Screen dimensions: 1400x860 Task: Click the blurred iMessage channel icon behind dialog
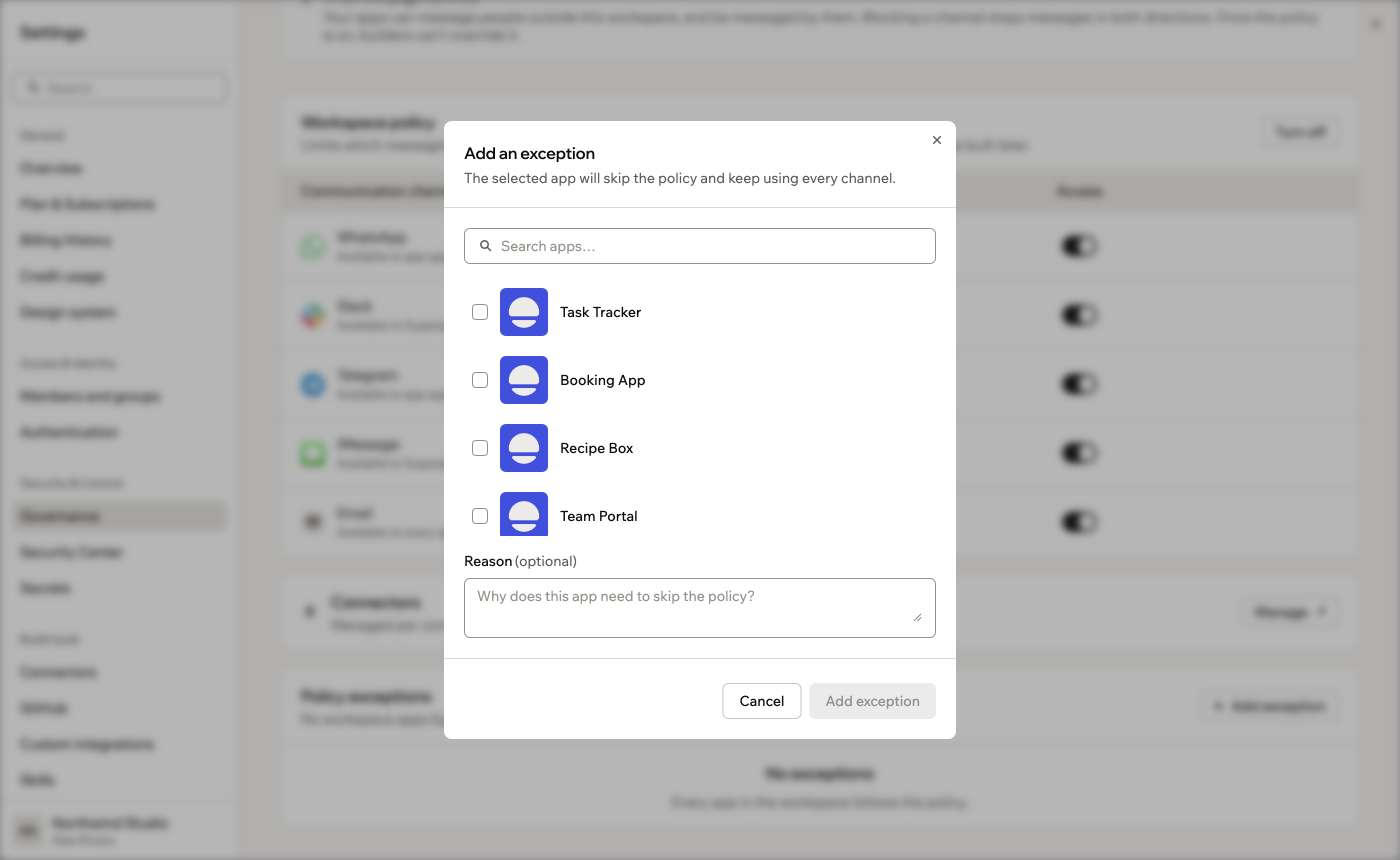314,453
